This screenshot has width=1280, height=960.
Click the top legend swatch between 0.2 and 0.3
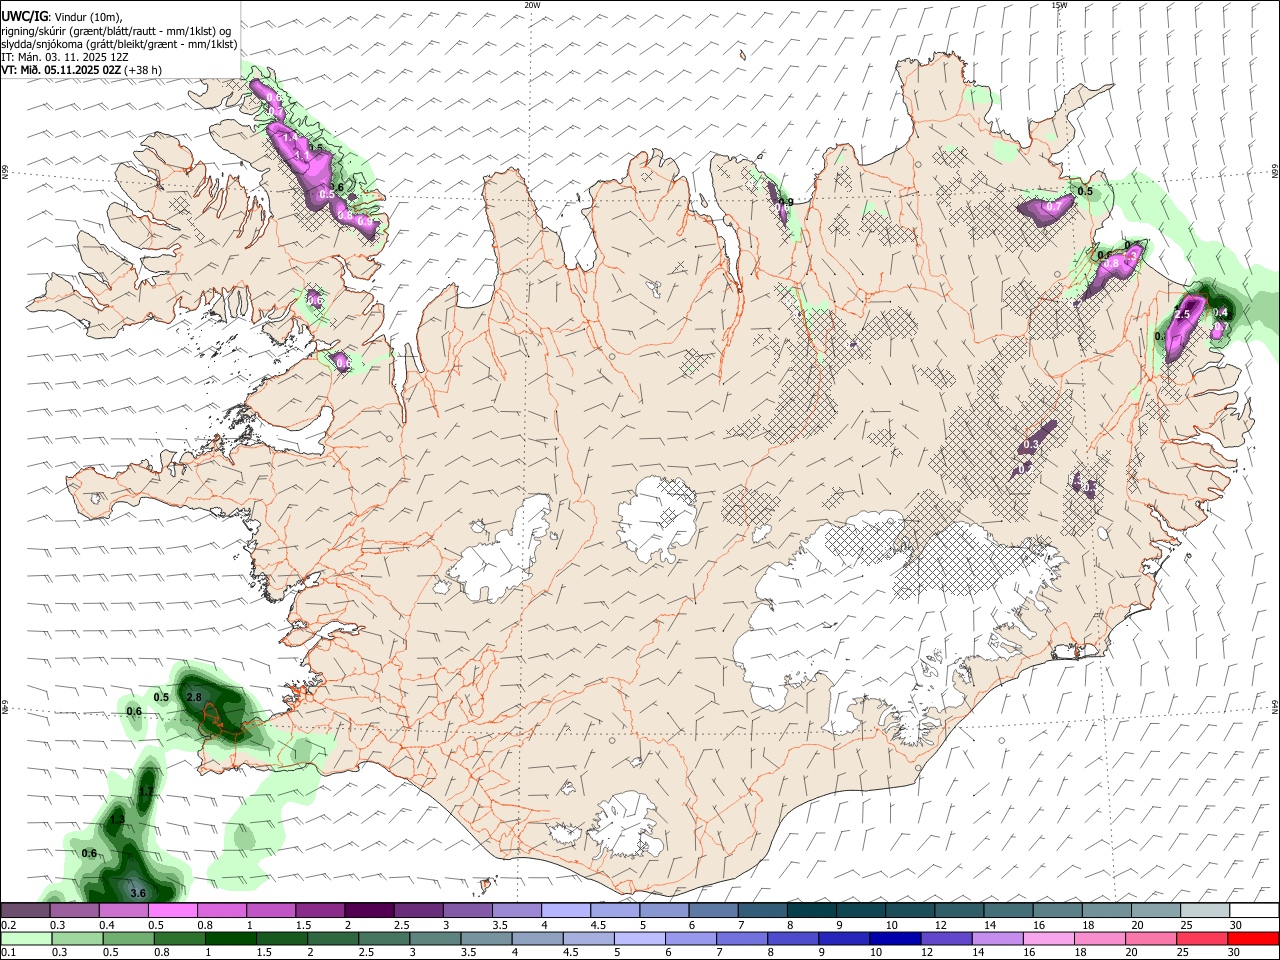pos(25,910)
